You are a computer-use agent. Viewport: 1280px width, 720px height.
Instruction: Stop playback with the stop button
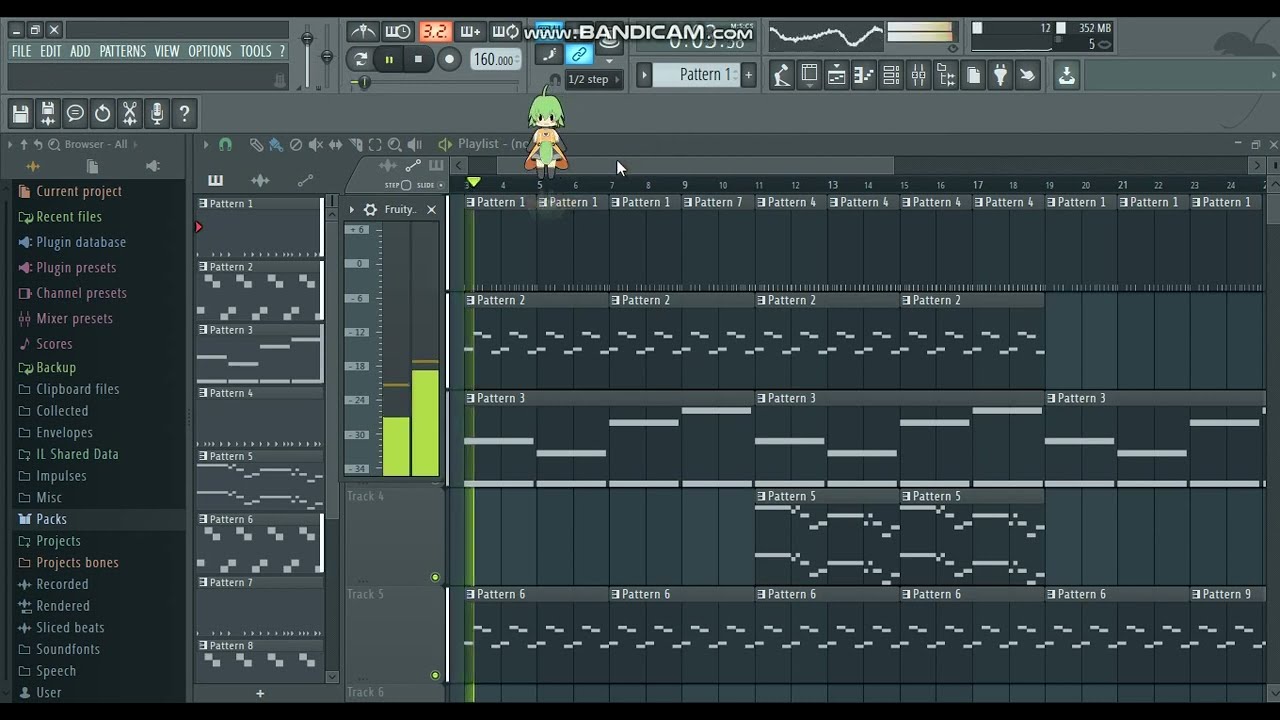tap(418, 59)
